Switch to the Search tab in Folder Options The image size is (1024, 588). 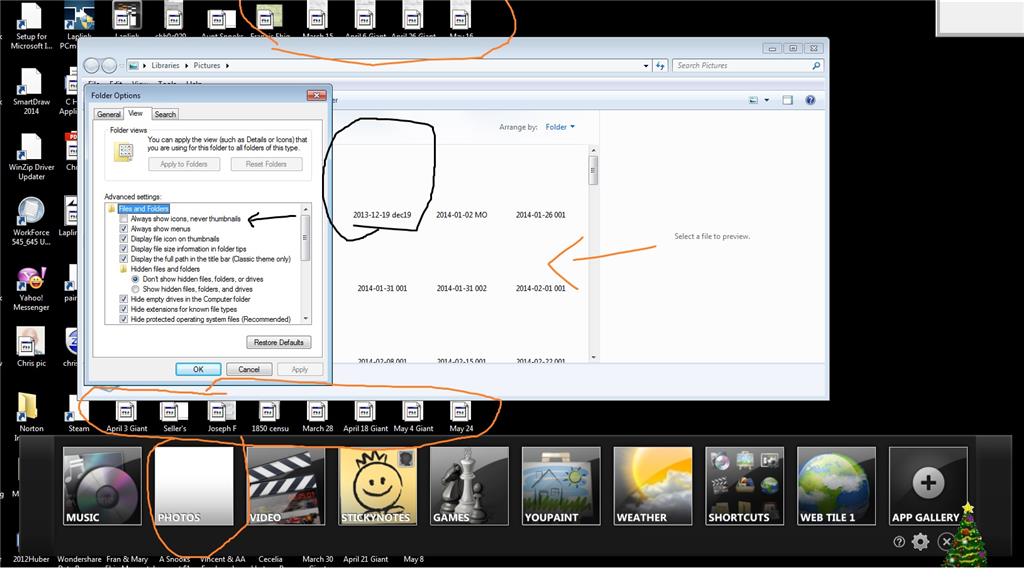pyautogui.click(x=165, y=114)
